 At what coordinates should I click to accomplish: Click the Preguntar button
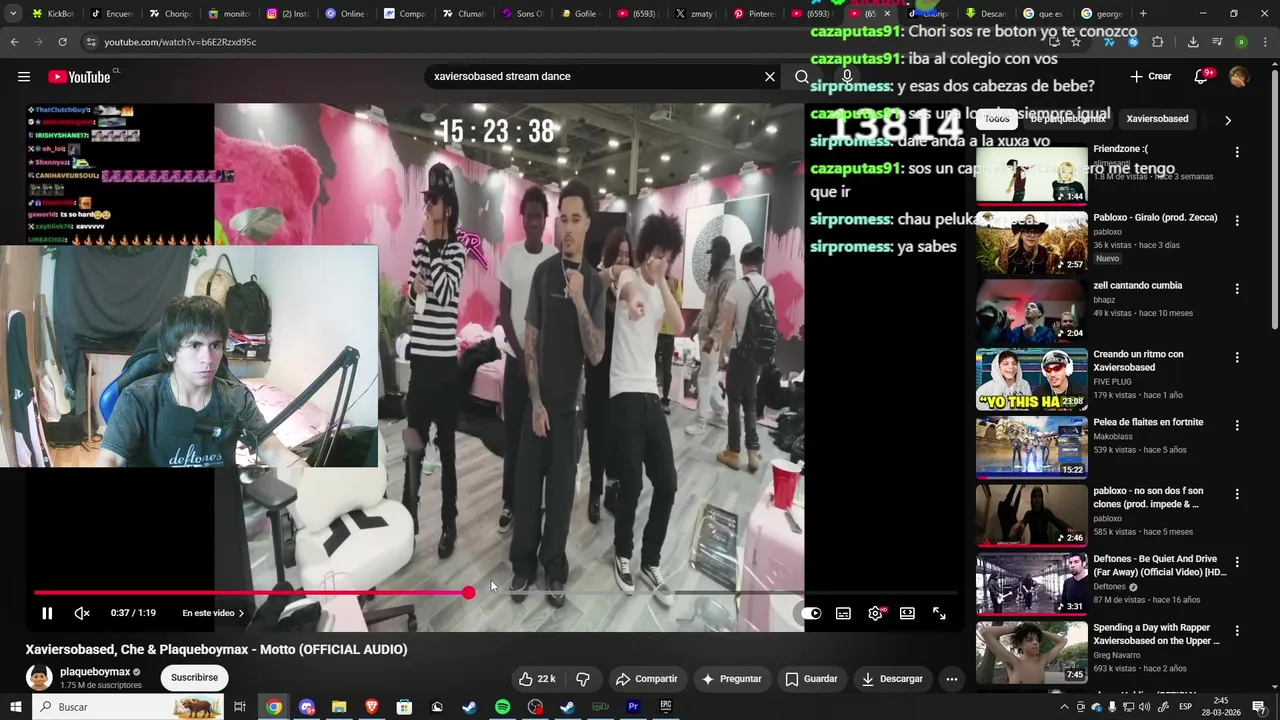coord(732,678)
